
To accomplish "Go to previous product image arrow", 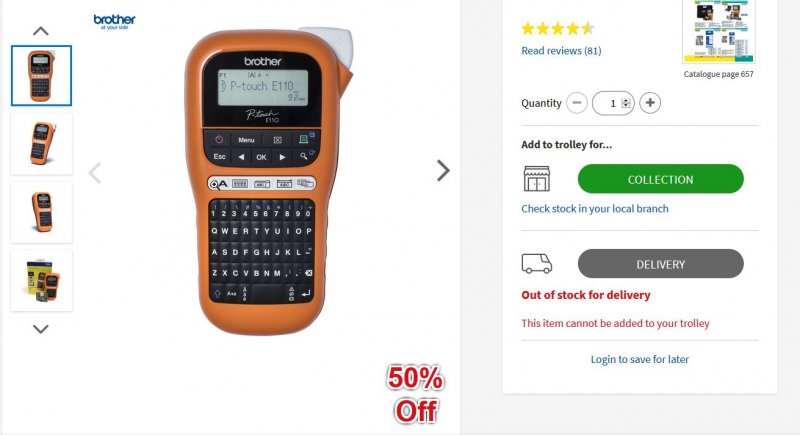I will pos(95,173).
